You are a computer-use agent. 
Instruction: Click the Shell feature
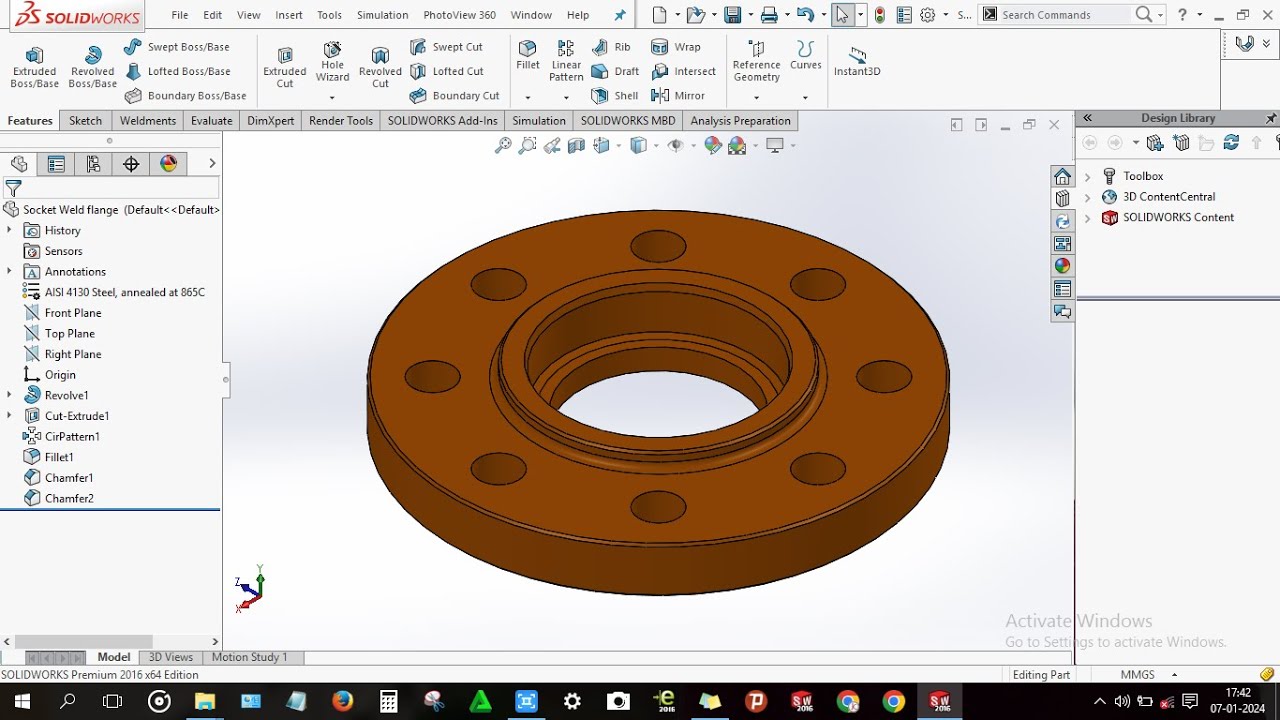(615, 96)
